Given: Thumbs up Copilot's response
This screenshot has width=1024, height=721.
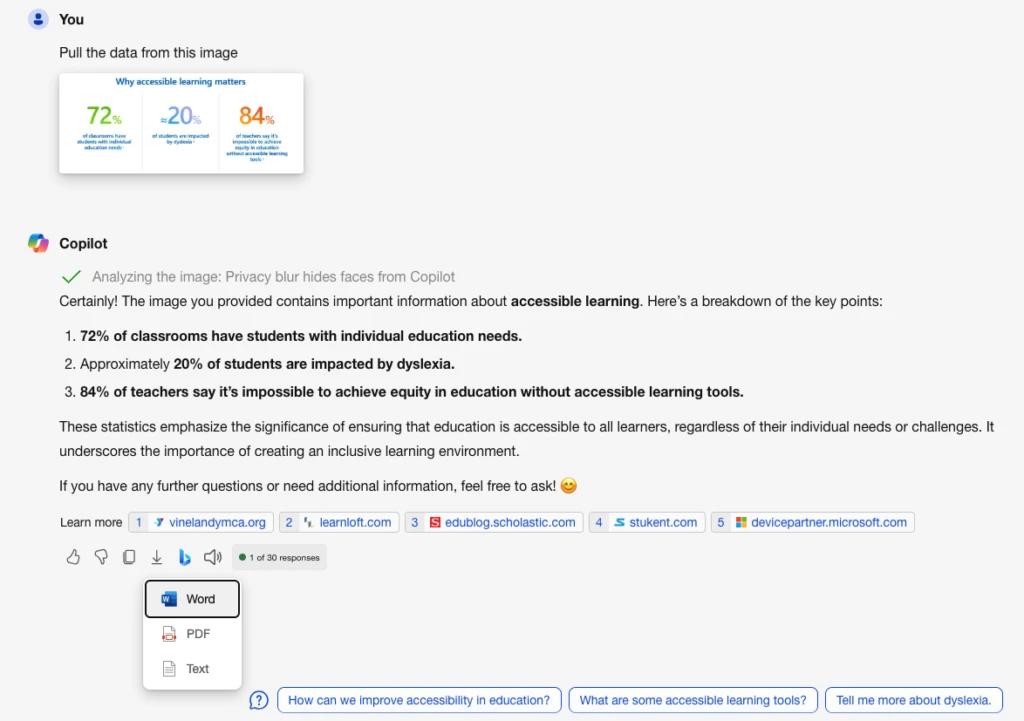Looking at the screenshot, I should click(x=73, y=557).
